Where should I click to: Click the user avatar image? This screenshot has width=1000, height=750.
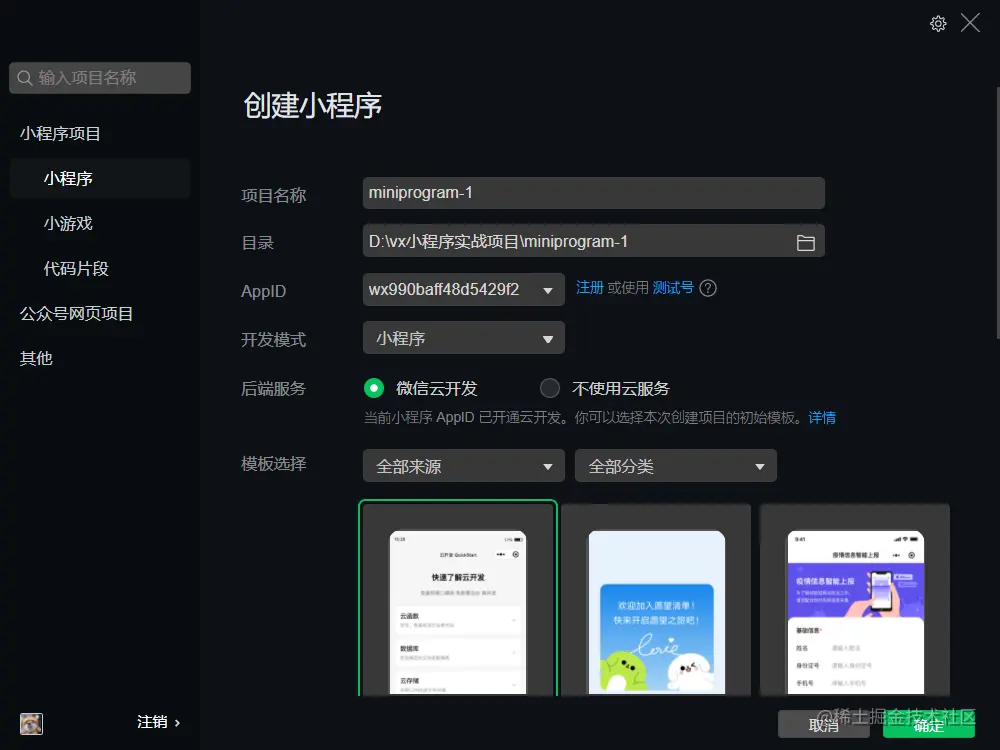tap(31, 724)
